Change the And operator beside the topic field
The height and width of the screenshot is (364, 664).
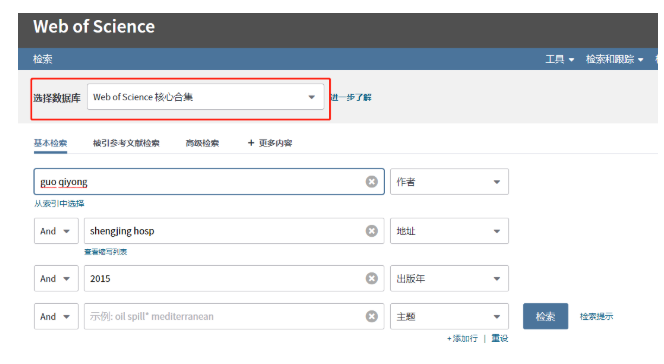[56, 316]
